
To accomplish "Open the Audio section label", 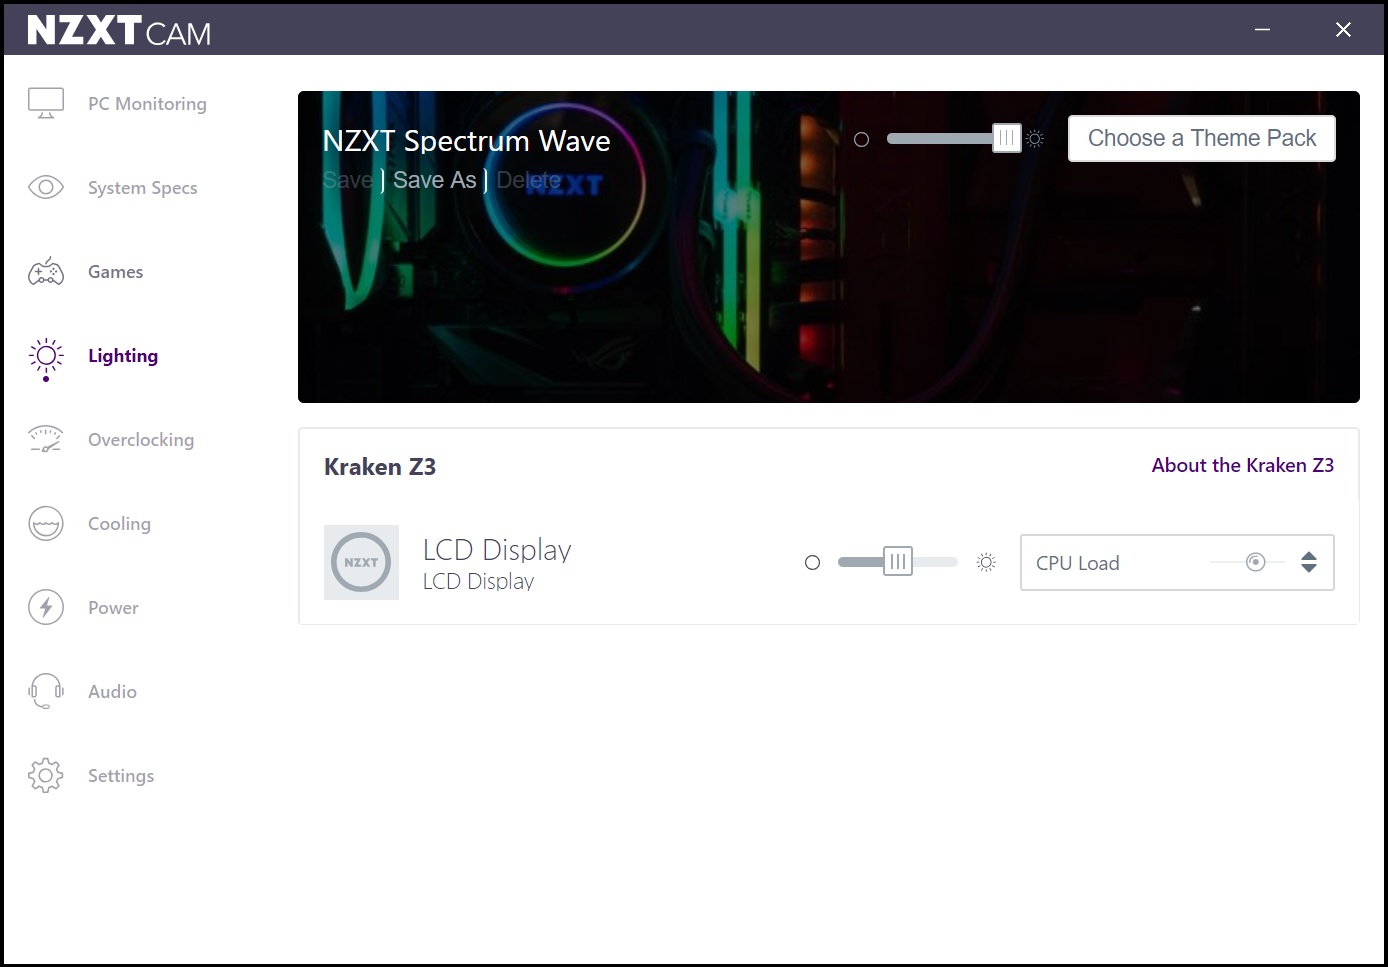I will tap(112, 692).
